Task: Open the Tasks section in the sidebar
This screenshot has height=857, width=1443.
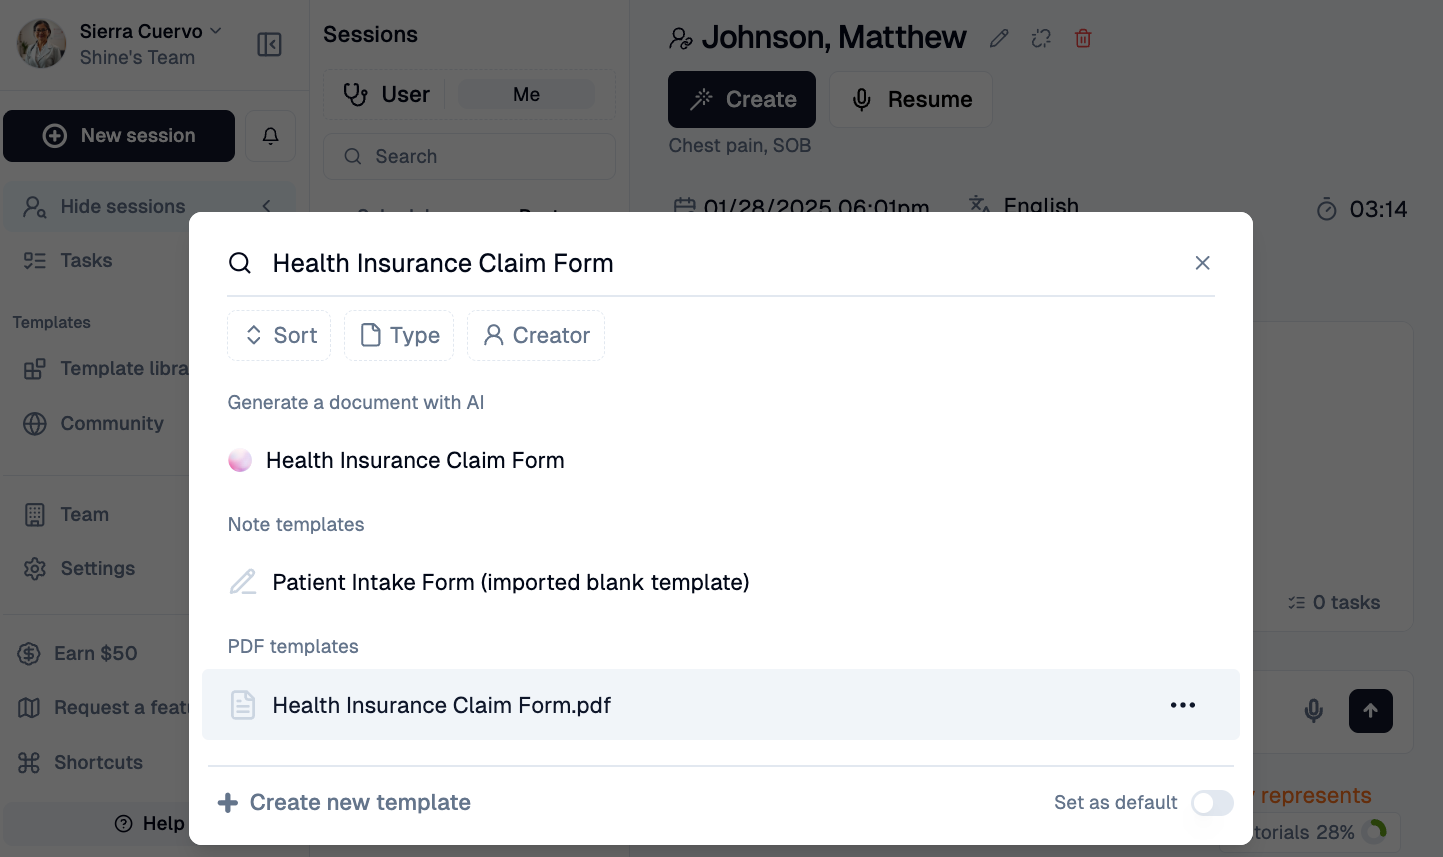Action: [86, 260]
